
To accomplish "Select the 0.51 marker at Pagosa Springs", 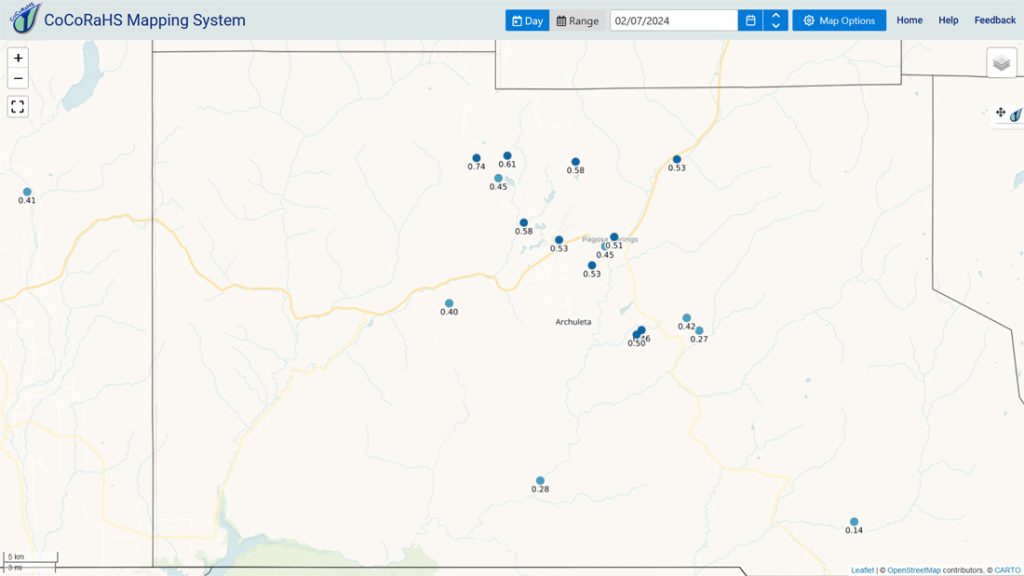I will click(614, 237).
